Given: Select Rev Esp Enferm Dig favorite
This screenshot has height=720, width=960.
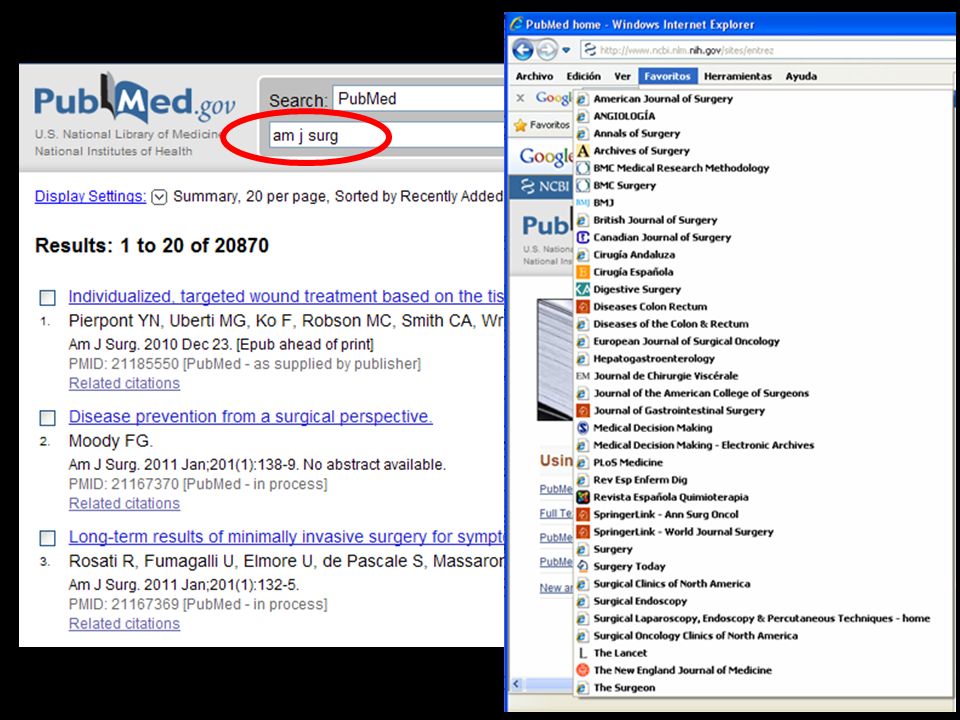Looking at the screenshot, I should pos(640,480).
